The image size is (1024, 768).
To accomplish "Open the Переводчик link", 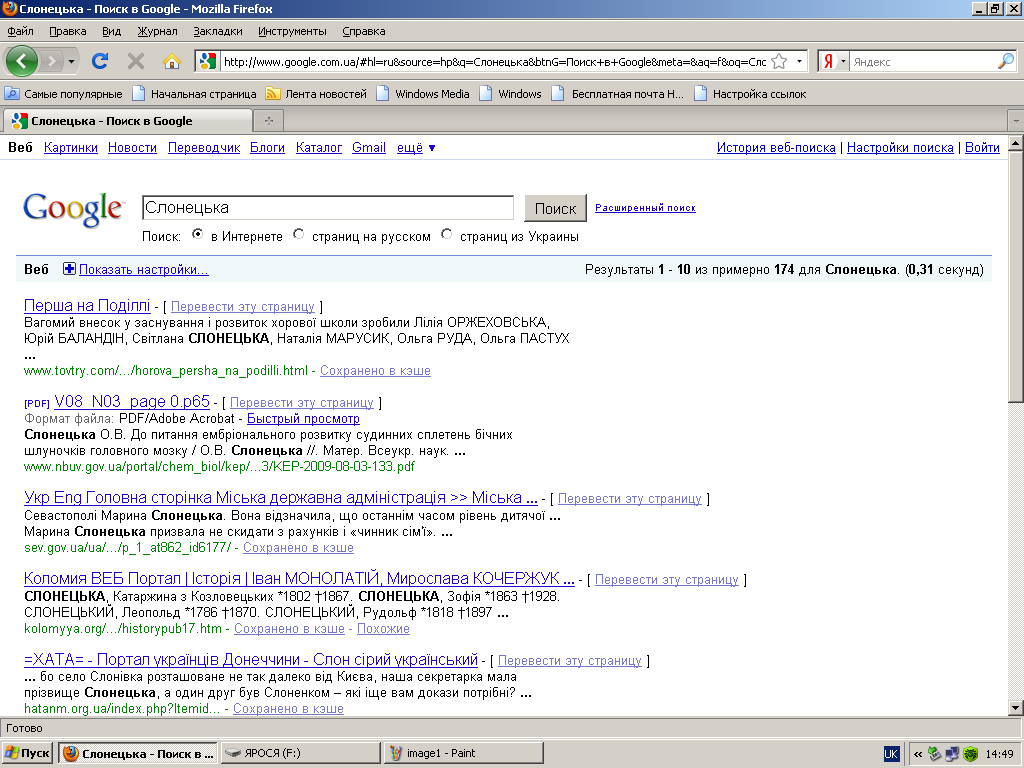I will 204,148.
